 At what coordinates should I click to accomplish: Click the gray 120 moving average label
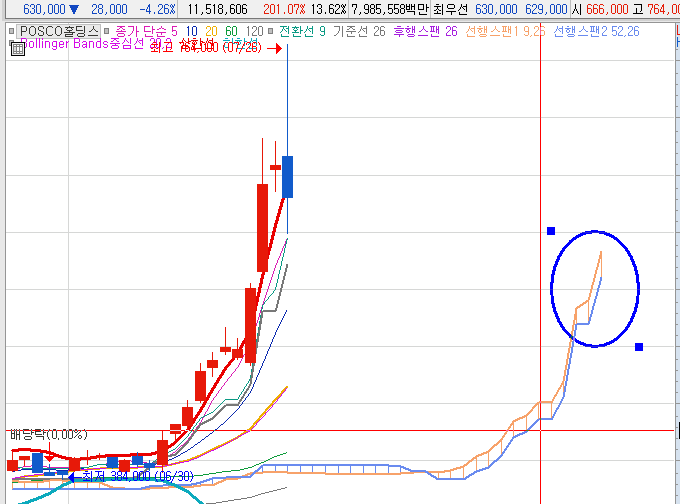(254, 31)
